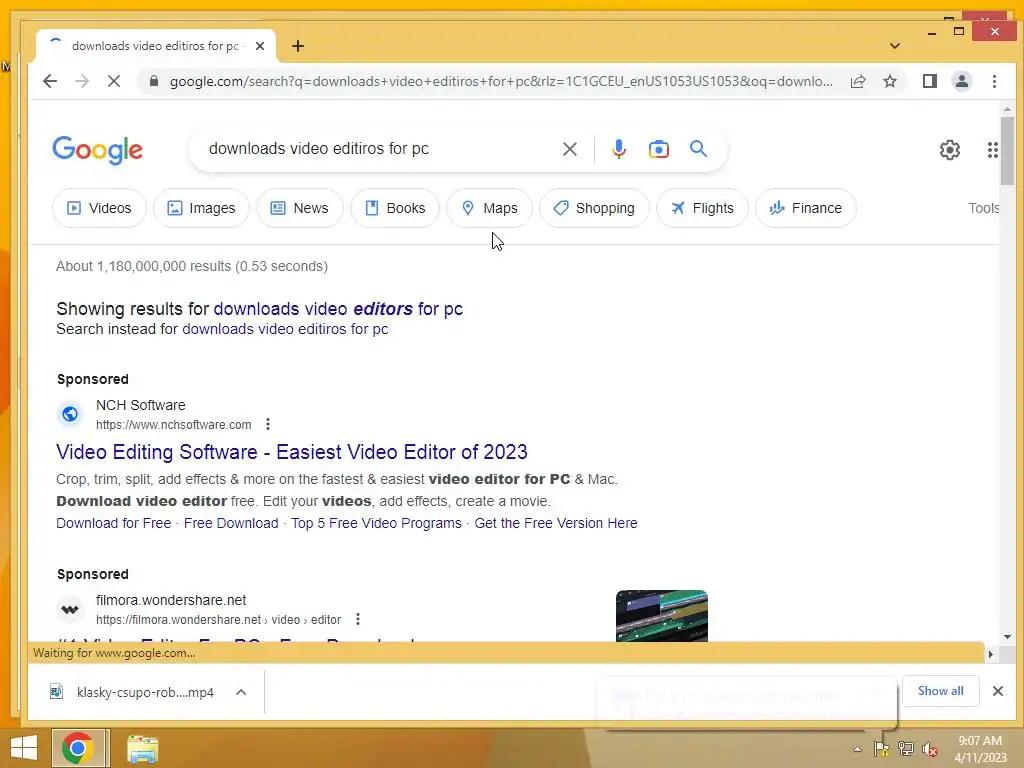The height and width of the screenshot is (768, 1024).
Task: Open 'Top 5 Free Video Programs' sitelink
Action: pyautogui.click(x=376, y=523)
